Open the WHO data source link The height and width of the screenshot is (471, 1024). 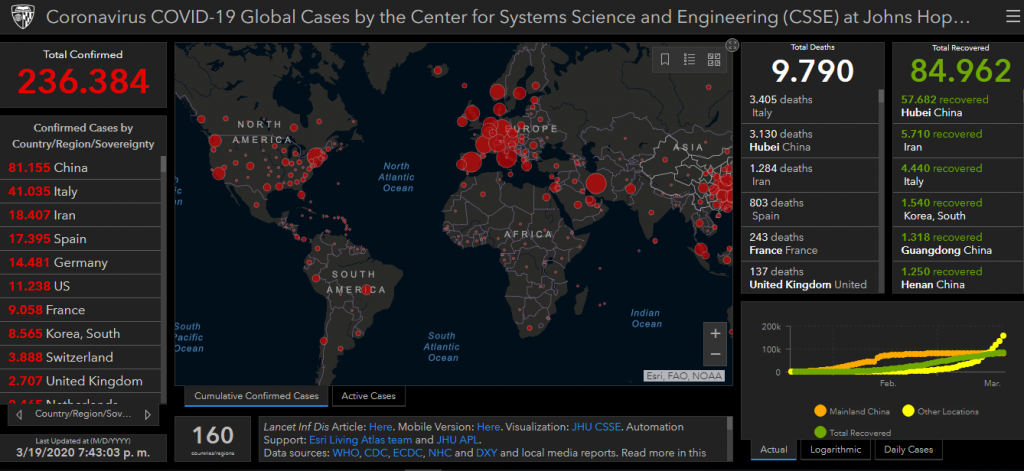pyautogui.click(x=346, y=453)
